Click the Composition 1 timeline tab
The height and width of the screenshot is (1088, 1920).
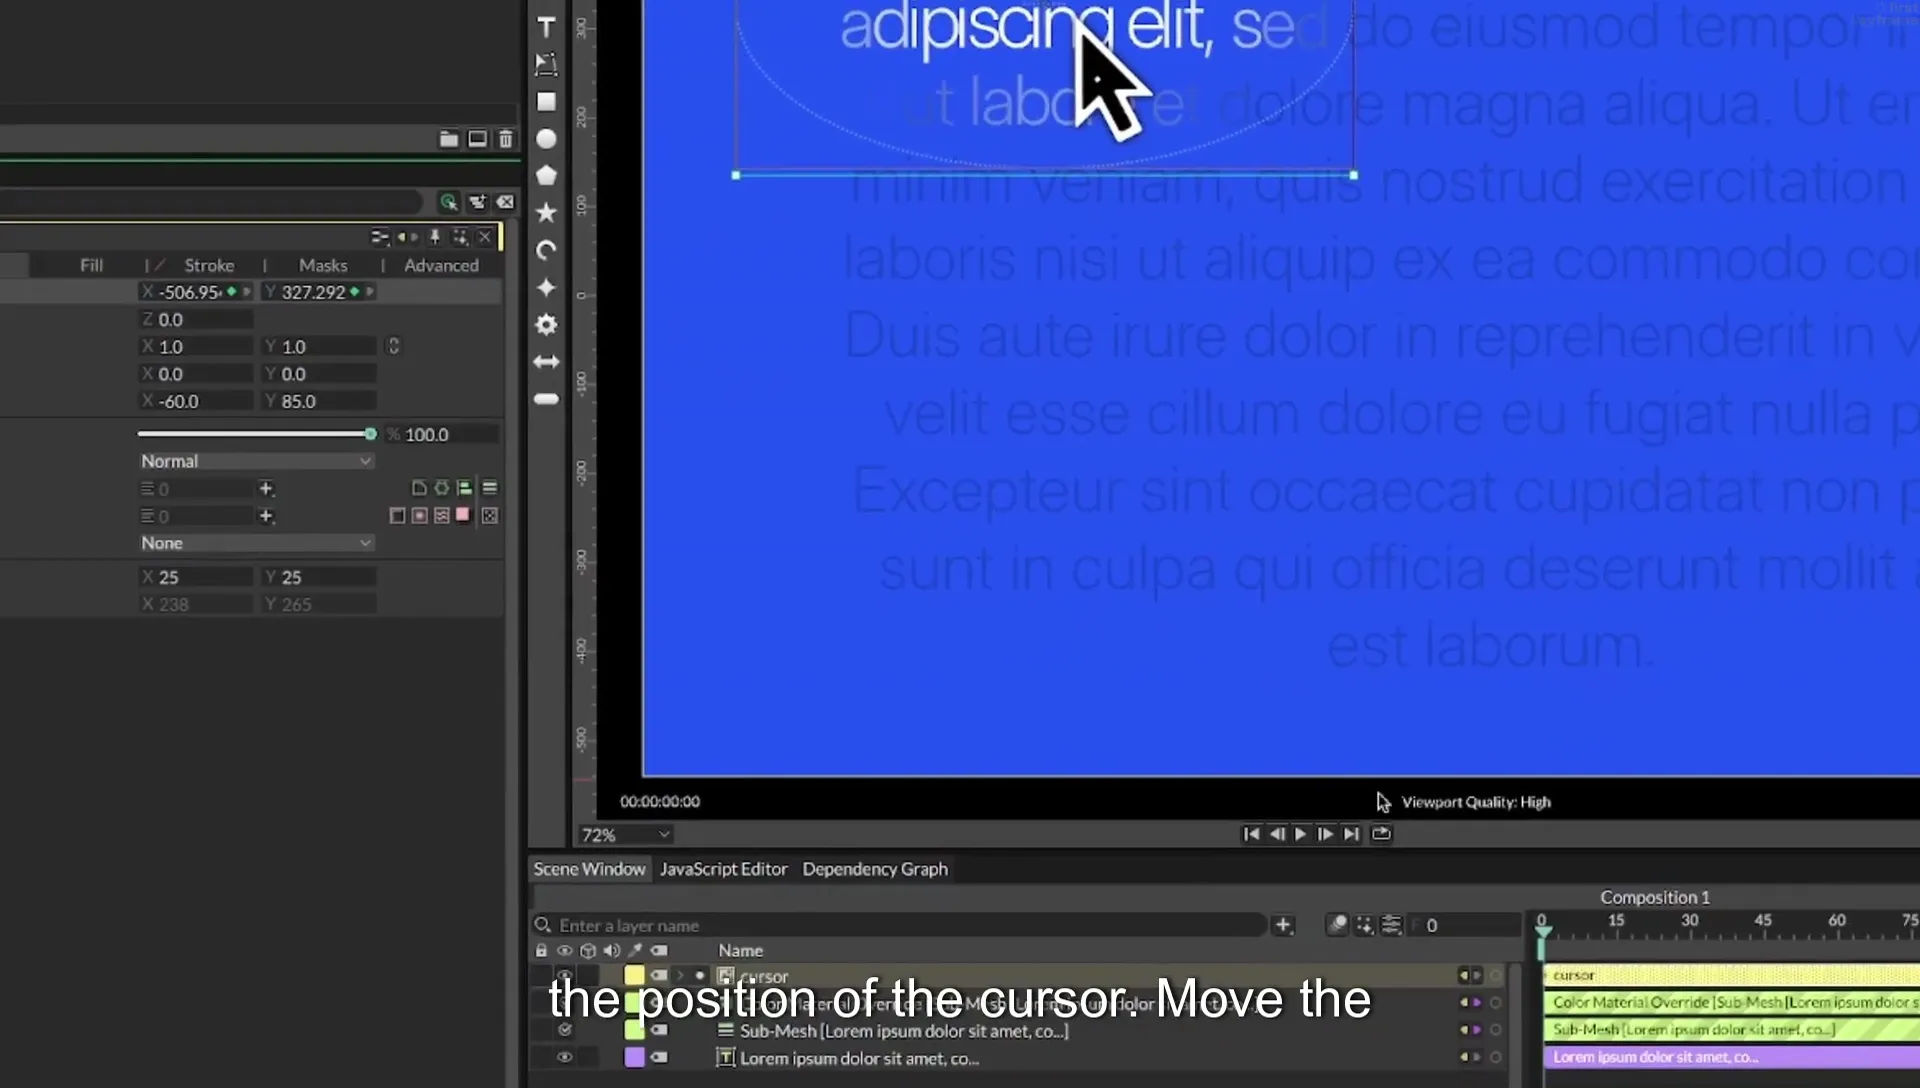pos(1655,897)
